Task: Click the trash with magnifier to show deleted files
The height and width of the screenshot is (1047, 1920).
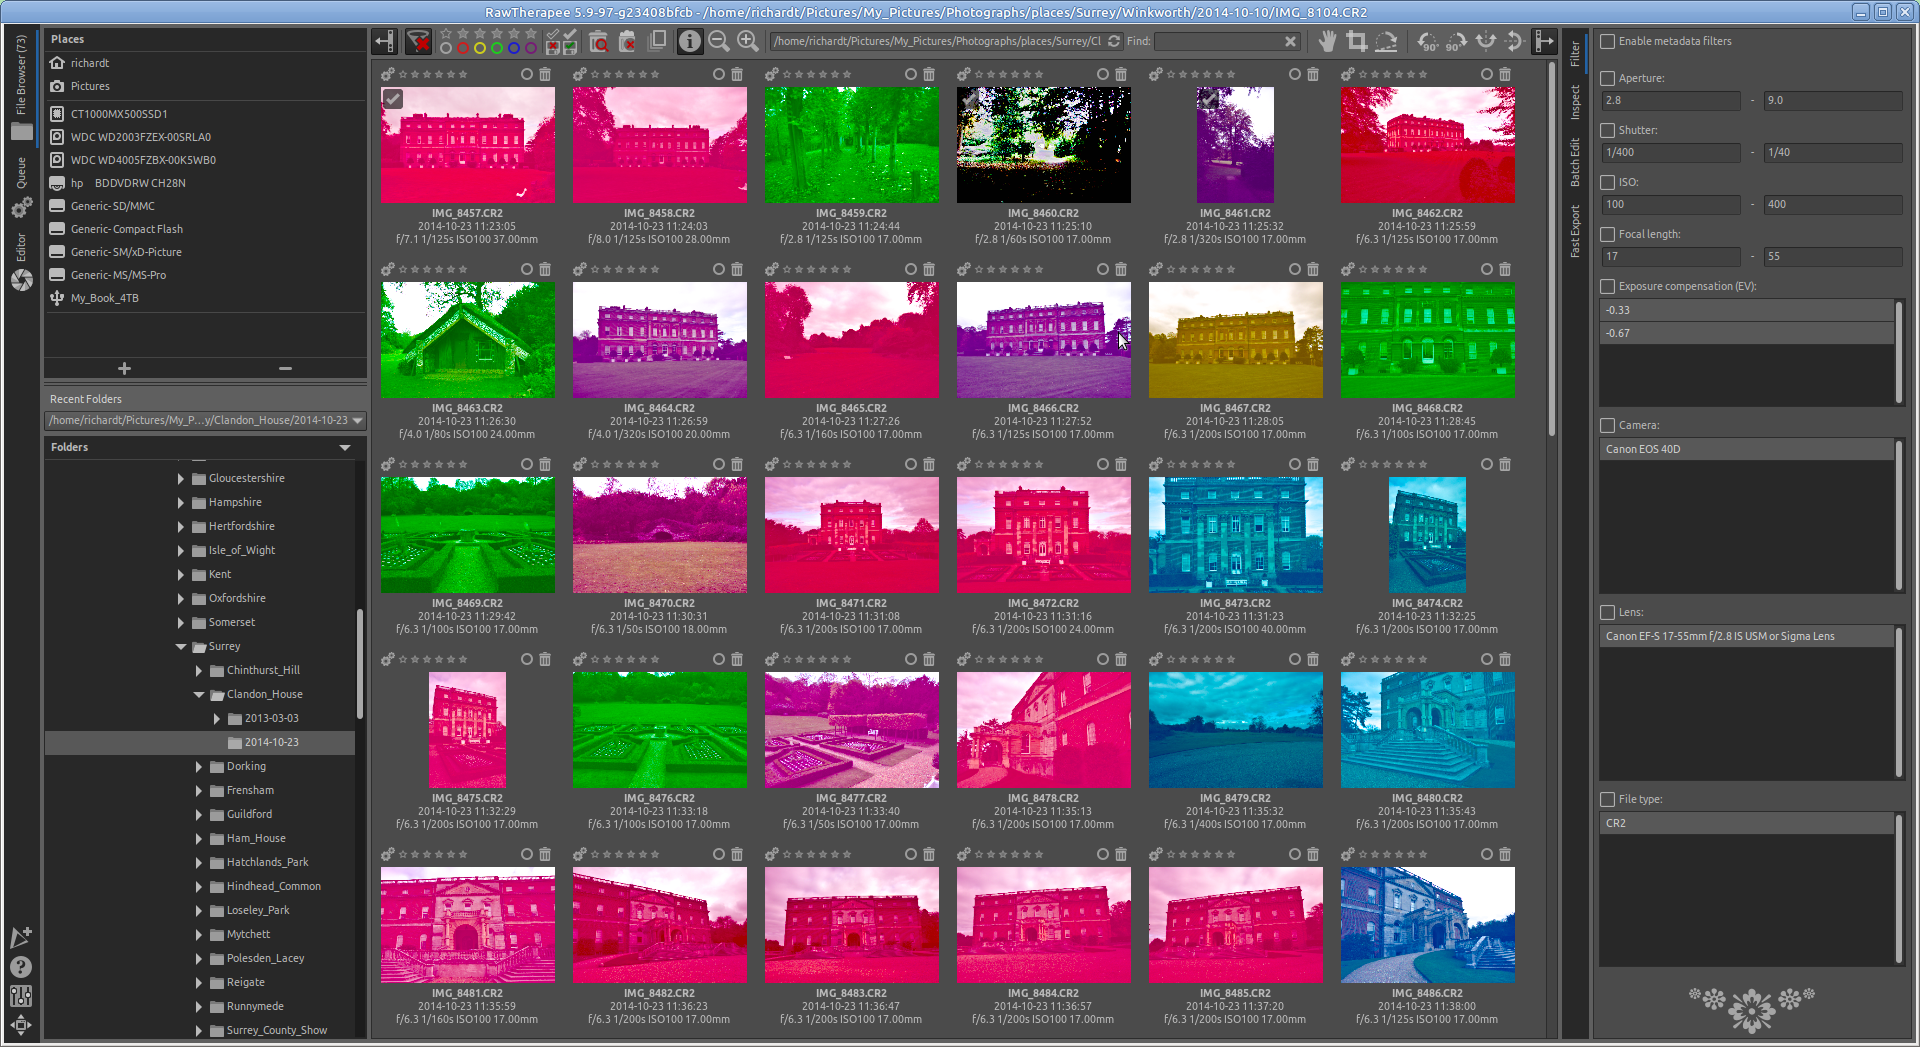Action: (598, 41)
